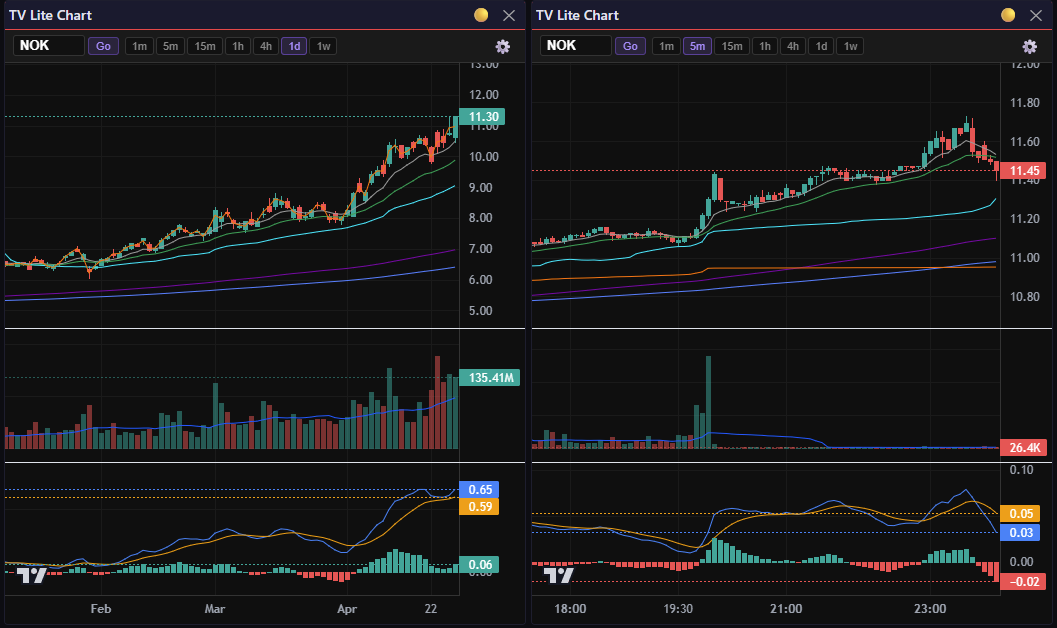The width and height of the screenshot is (1057, 628).
Task: Click TradingView logo in left chart
Action: tap(32, 575)
